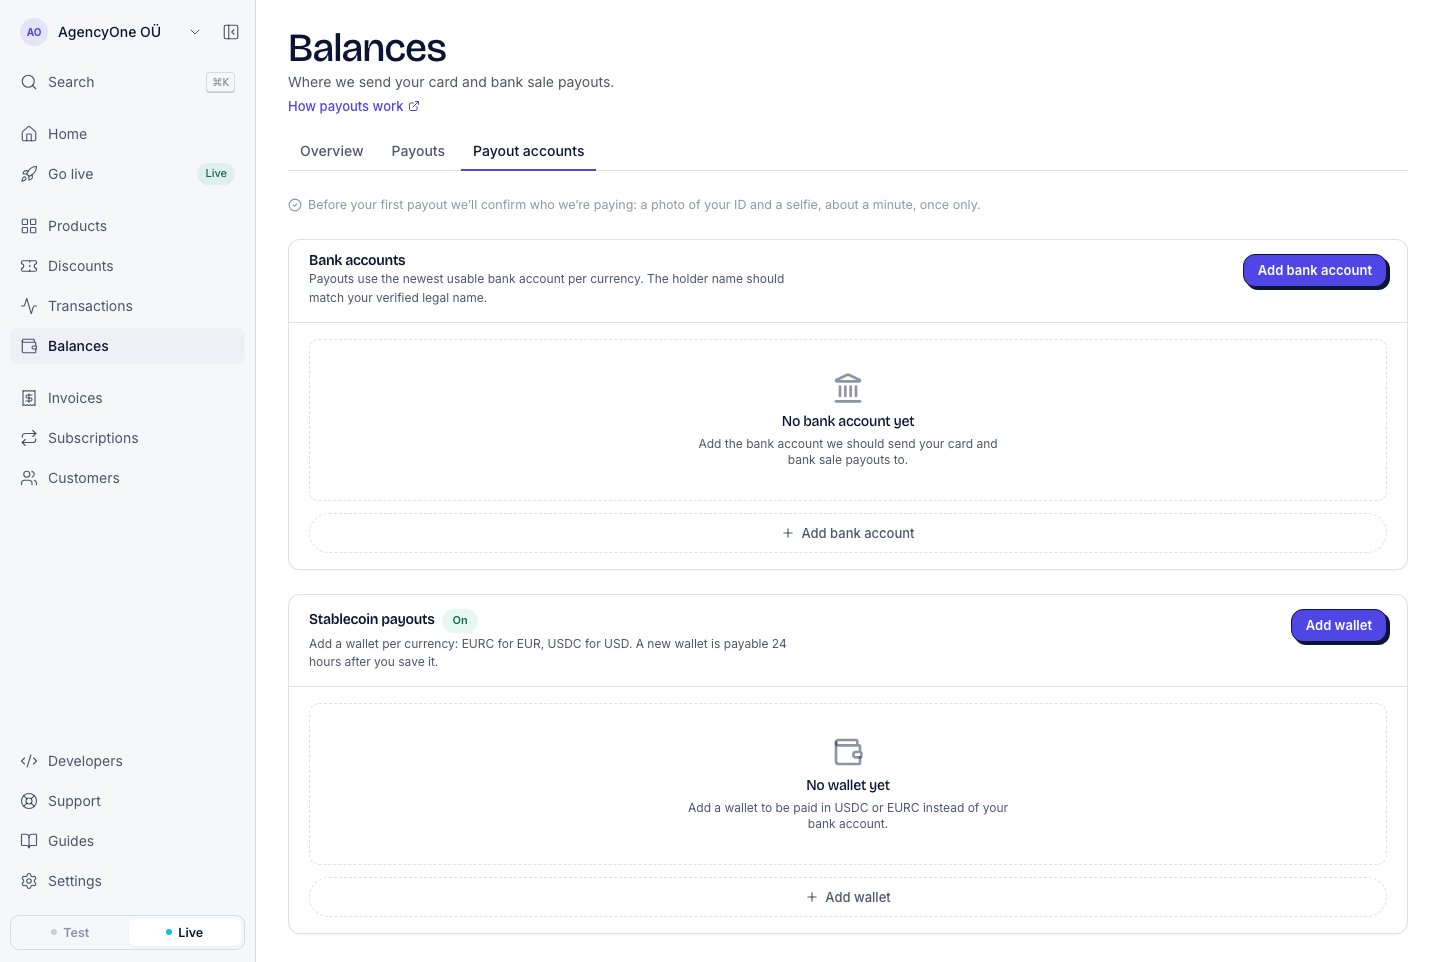Click the Subscriptions repeat icon
The height and width of the screenshot is (962, 1440).
click(29, 438)
